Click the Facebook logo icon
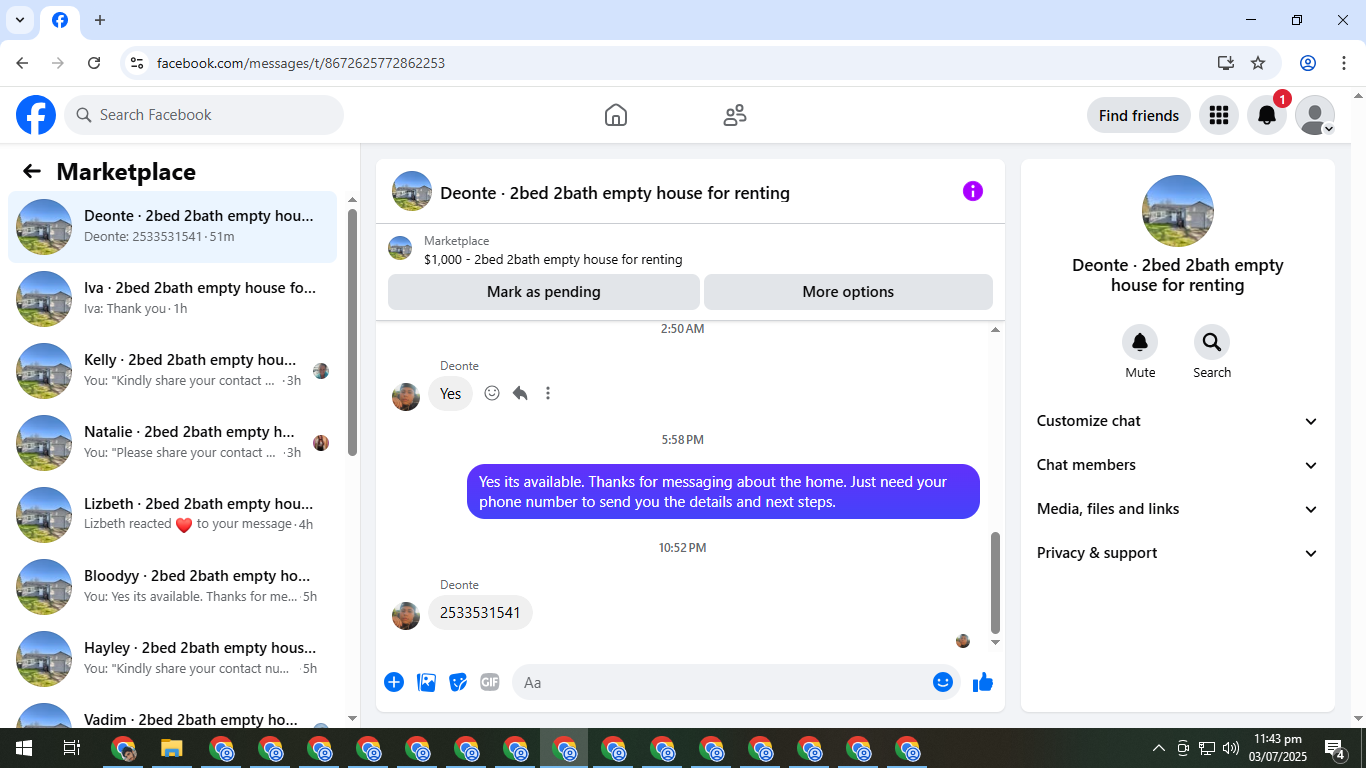Screen dimensions: 1366x768 point(36,115)
